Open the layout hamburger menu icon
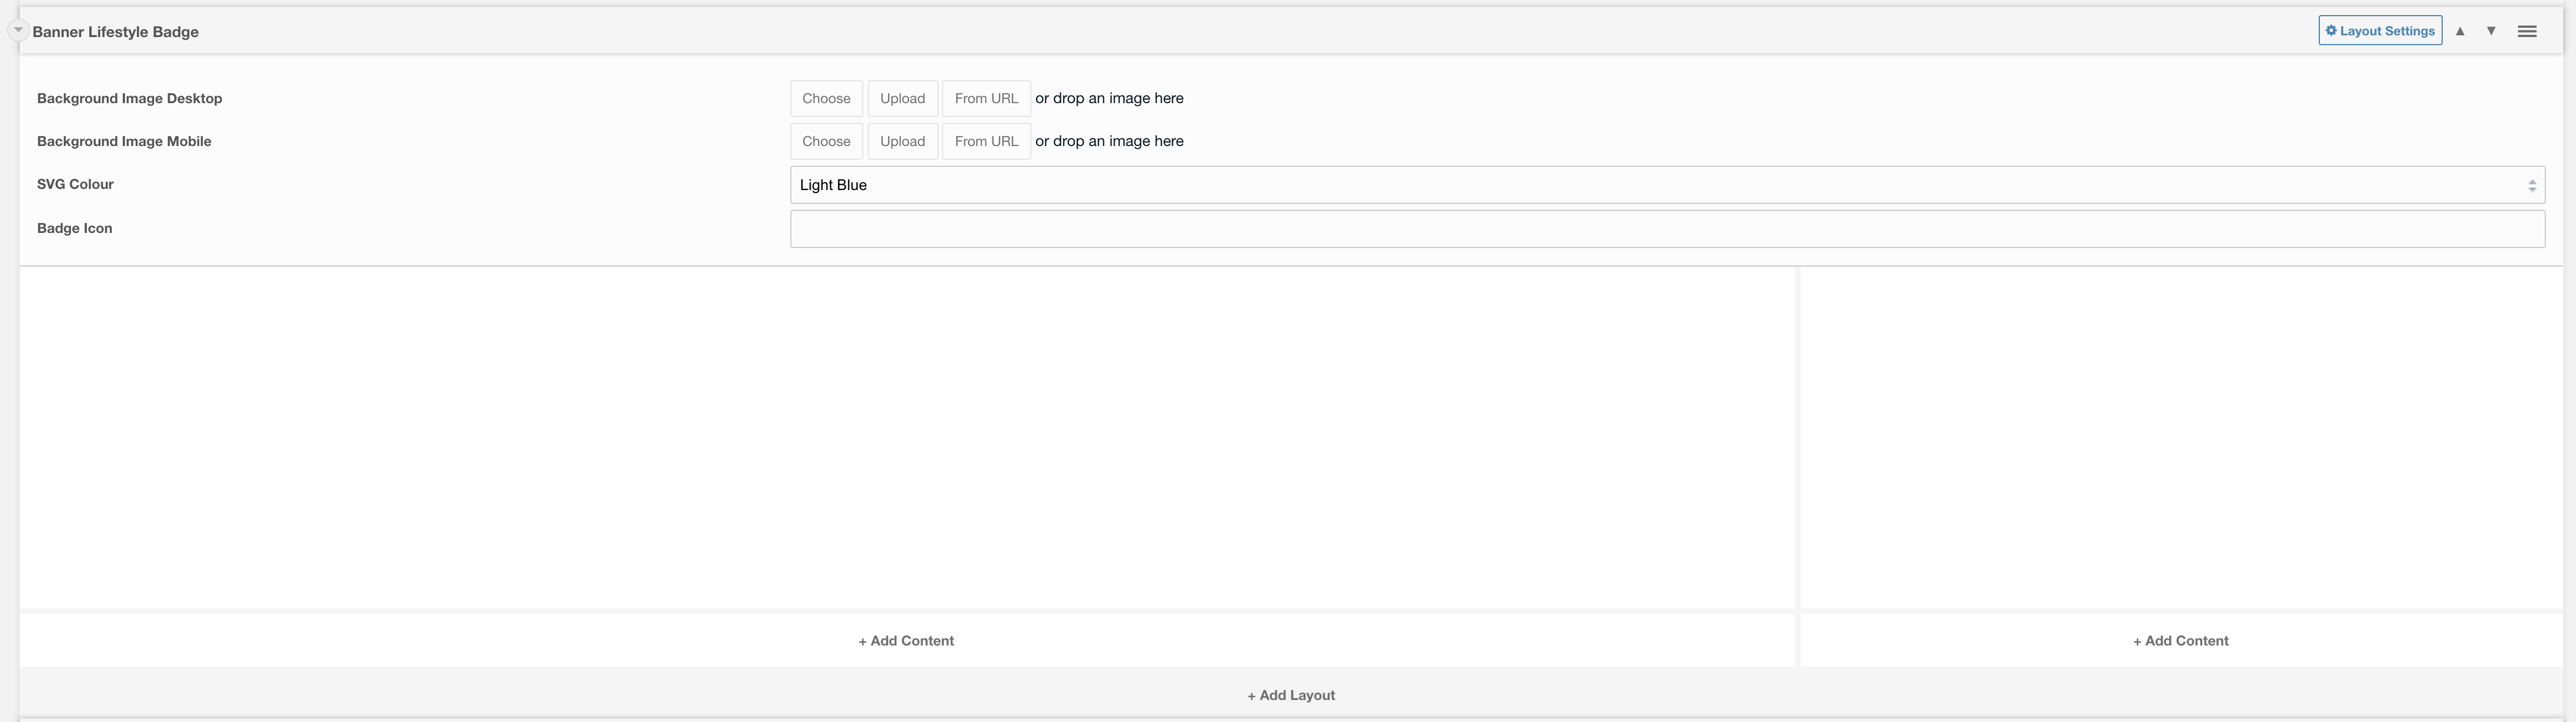The image size is (2576, 722). pos(2527,31)
